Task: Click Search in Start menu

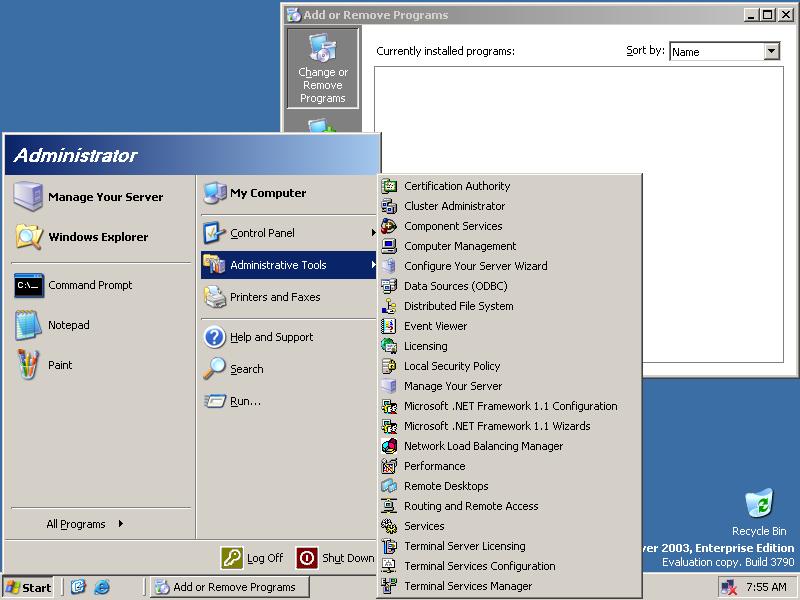Action: 289,369
